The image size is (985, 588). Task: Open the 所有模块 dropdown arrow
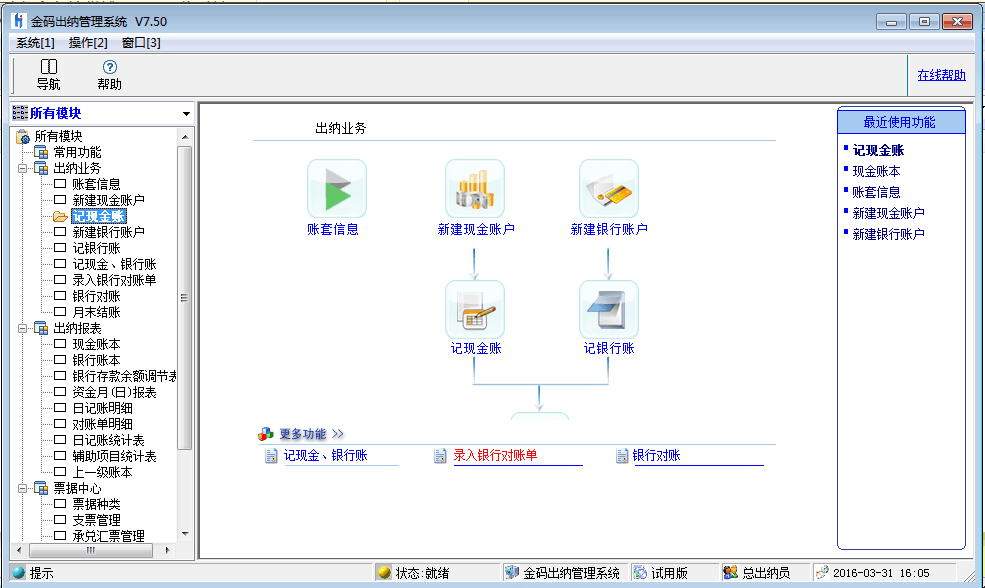[186, 114]
